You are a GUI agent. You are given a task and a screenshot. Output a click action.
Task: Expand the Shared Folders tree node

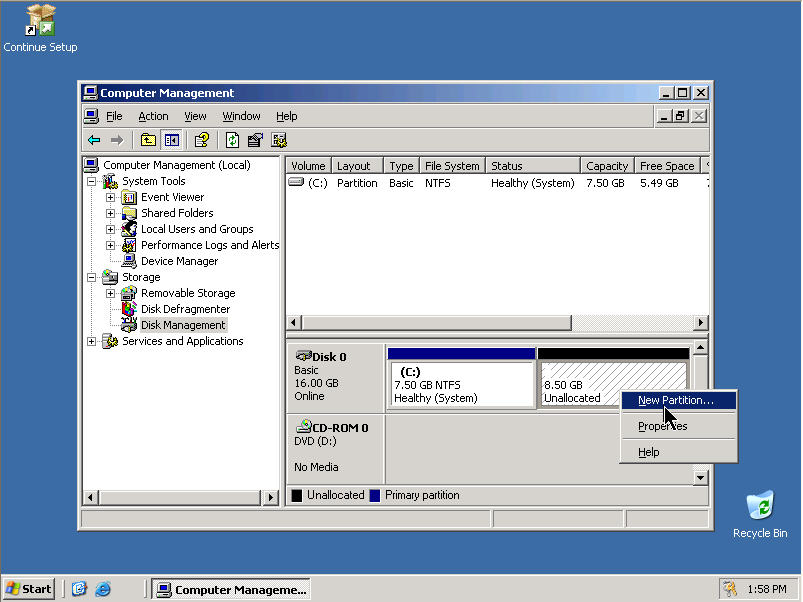click(110, 213)
